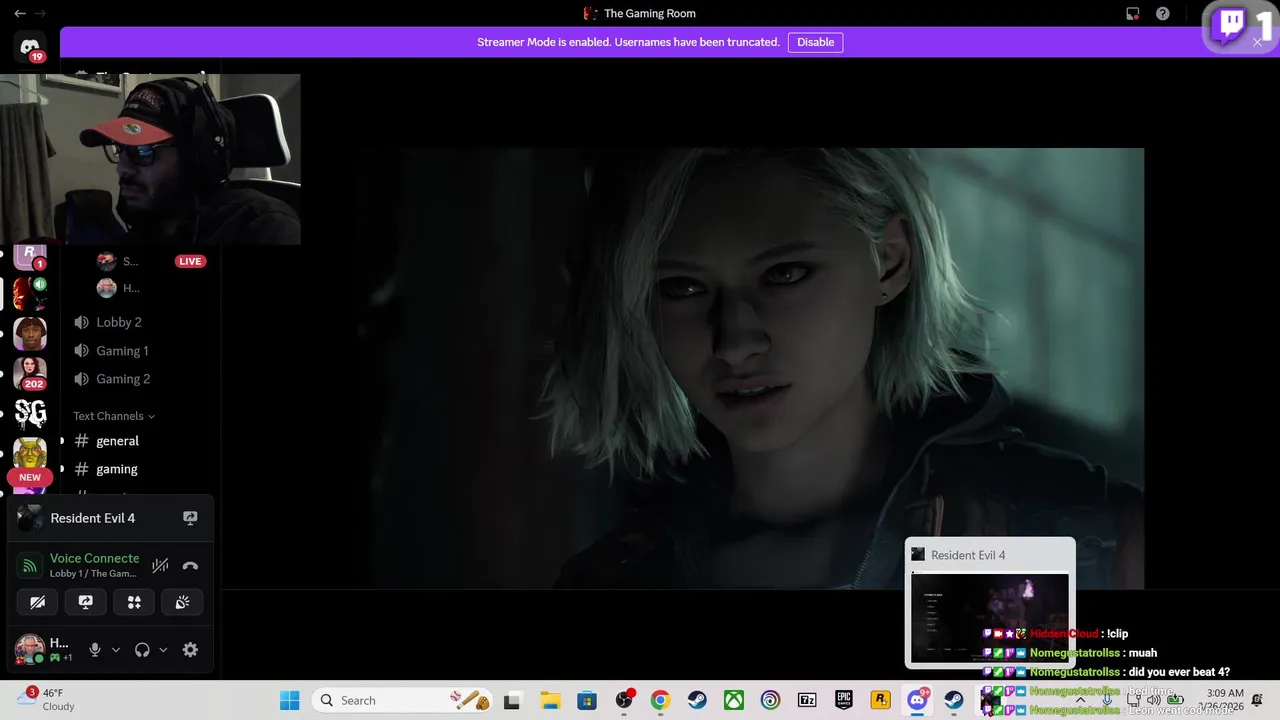The width and height of the screenshot is (1280, 720).
Task: Join the Gaming 2 voice channel
Action: pos(122,379)
